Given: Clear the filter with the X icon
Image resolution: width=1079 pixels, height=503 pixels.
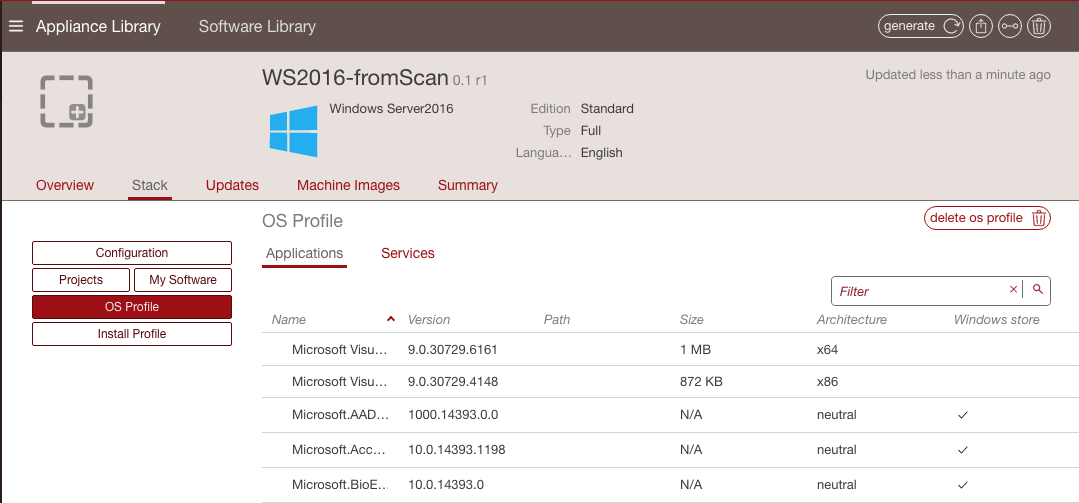Looking at the screenshot, I should 1013,290.
